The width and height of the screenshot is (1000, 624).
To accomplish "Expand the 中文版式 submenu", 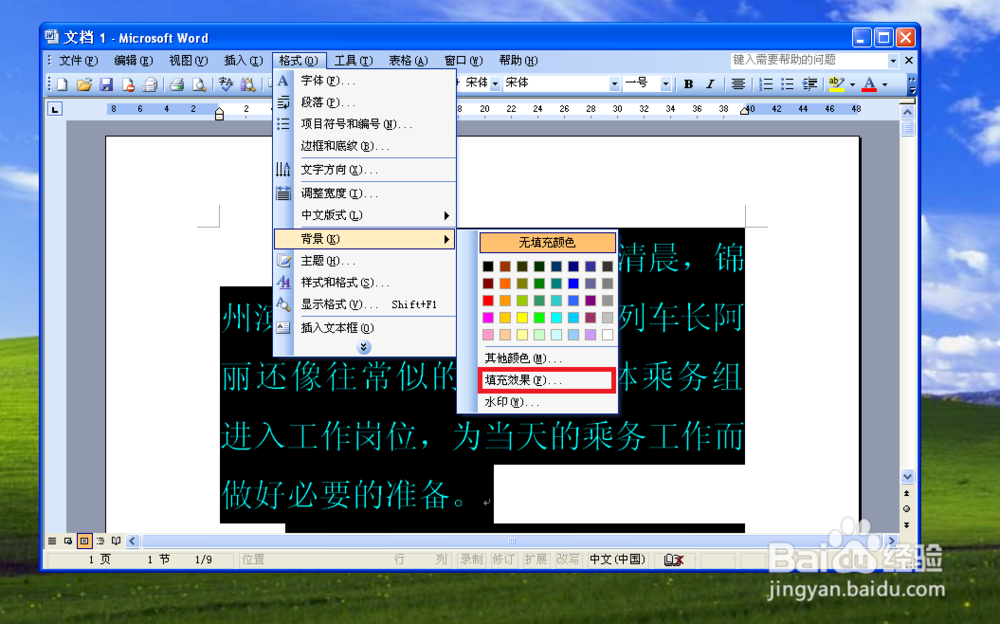I will click(365, 216).
